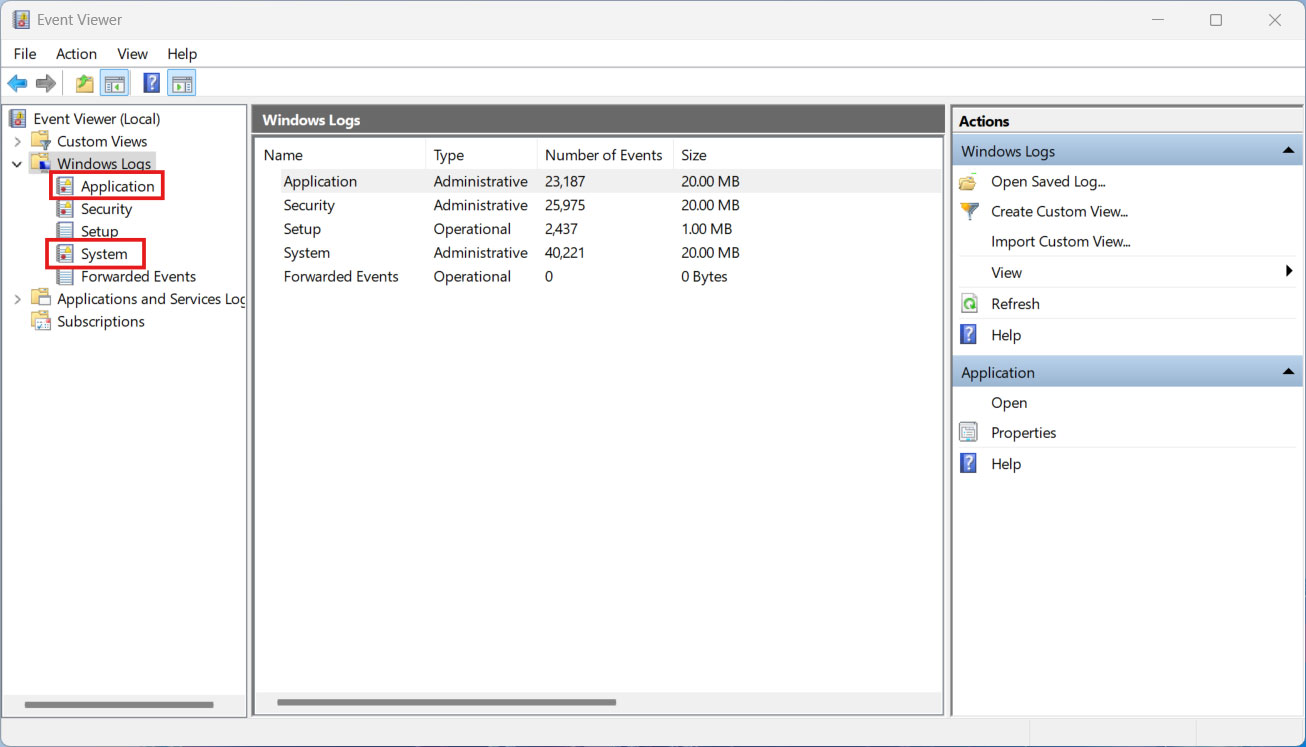Click the log list horizontal scrollbar
This screenshot has width=1306, height=747.
point(446,702)
